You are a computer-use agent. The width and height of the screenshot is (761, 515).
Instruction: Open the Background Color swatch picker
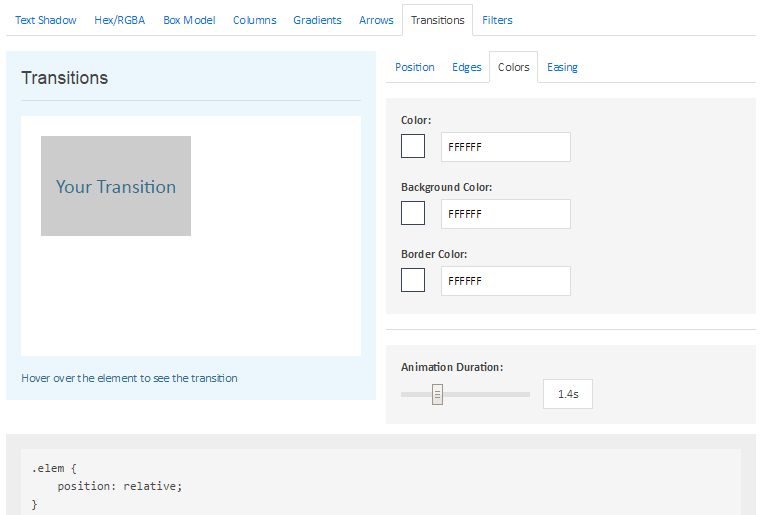tap(413, 213)
